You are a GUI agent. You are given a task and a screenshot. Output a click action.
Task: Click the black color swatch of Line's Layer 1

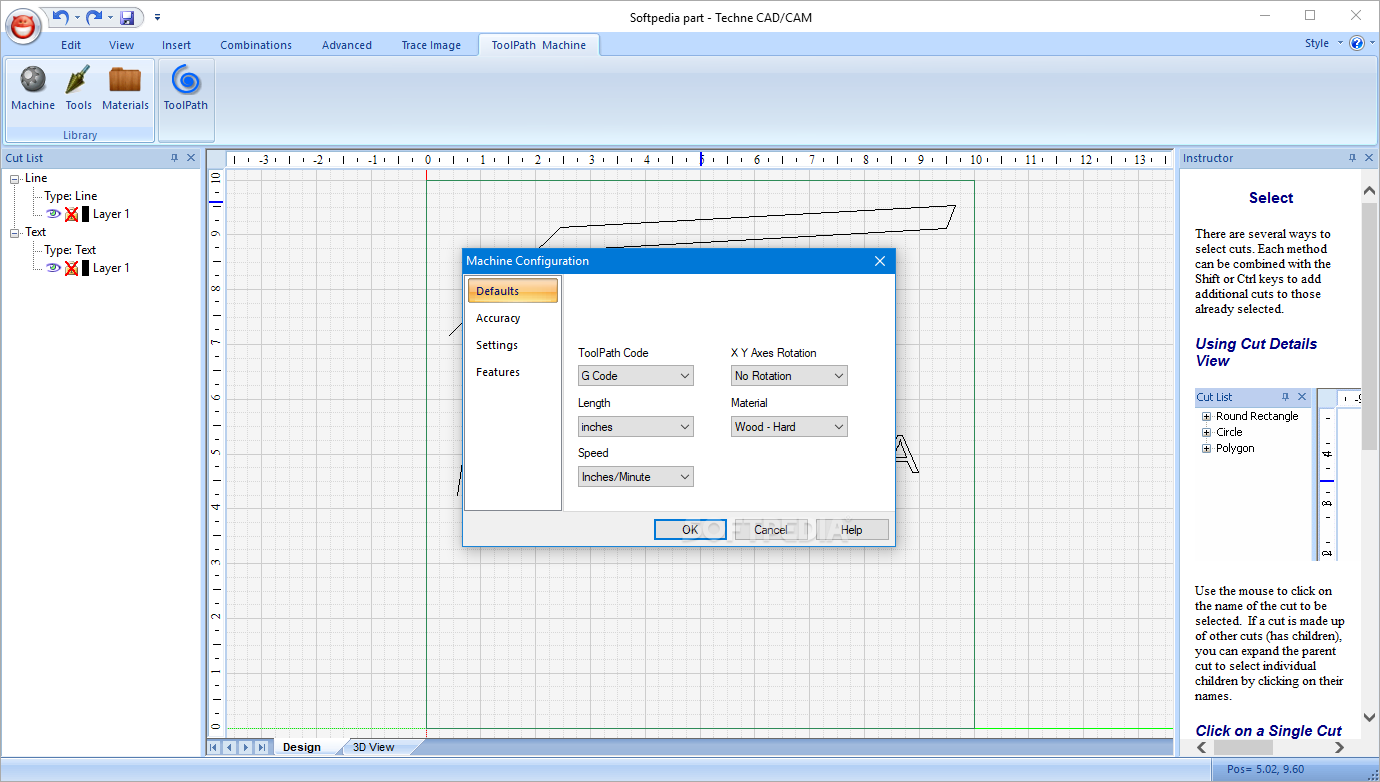(x=85, y=214)
